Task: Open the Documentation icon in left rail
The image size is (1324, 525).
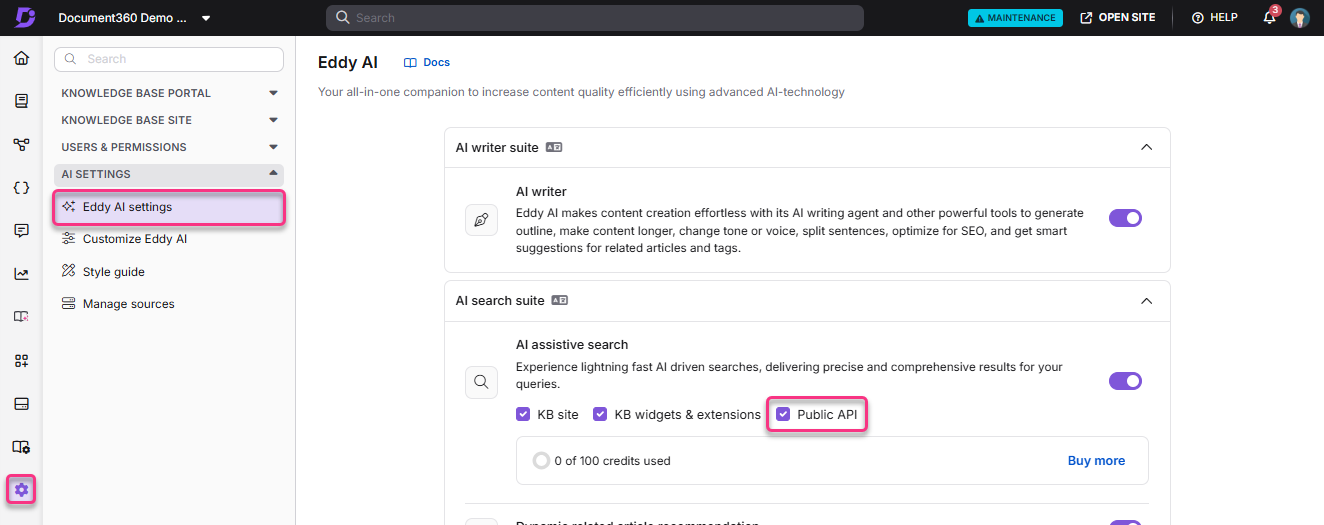Action: click(21, 101)
